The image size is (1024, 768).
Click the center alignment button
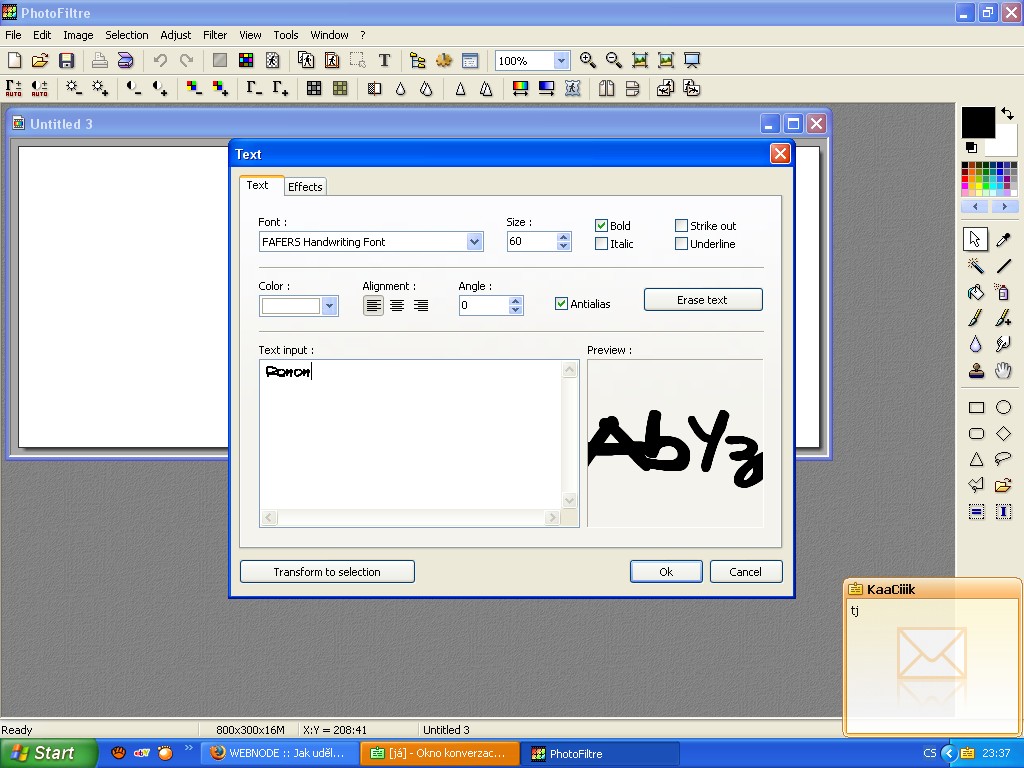[397, 305]
